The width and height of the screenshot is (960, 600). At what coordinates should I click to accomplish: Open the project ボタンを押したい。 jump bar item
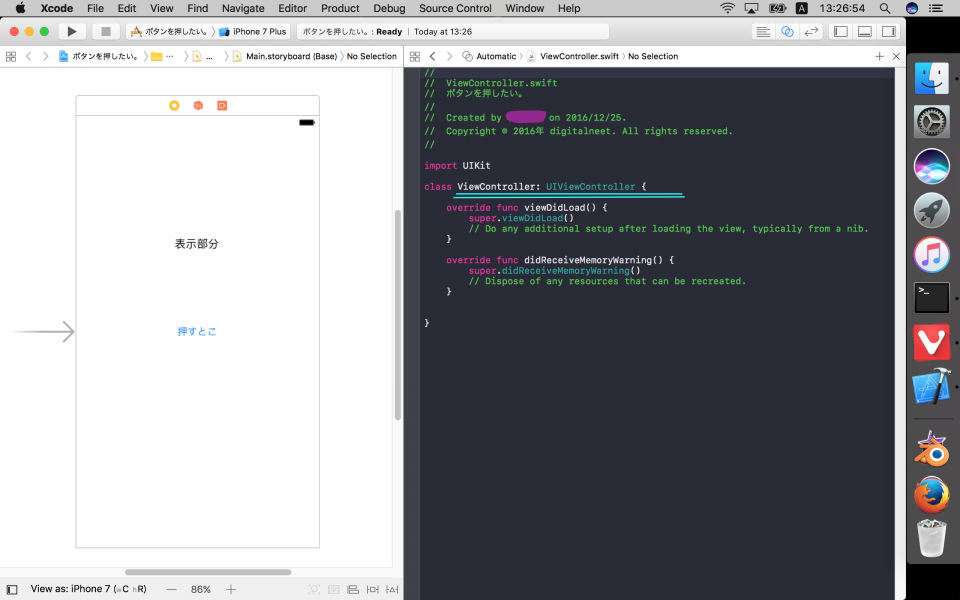99,56
